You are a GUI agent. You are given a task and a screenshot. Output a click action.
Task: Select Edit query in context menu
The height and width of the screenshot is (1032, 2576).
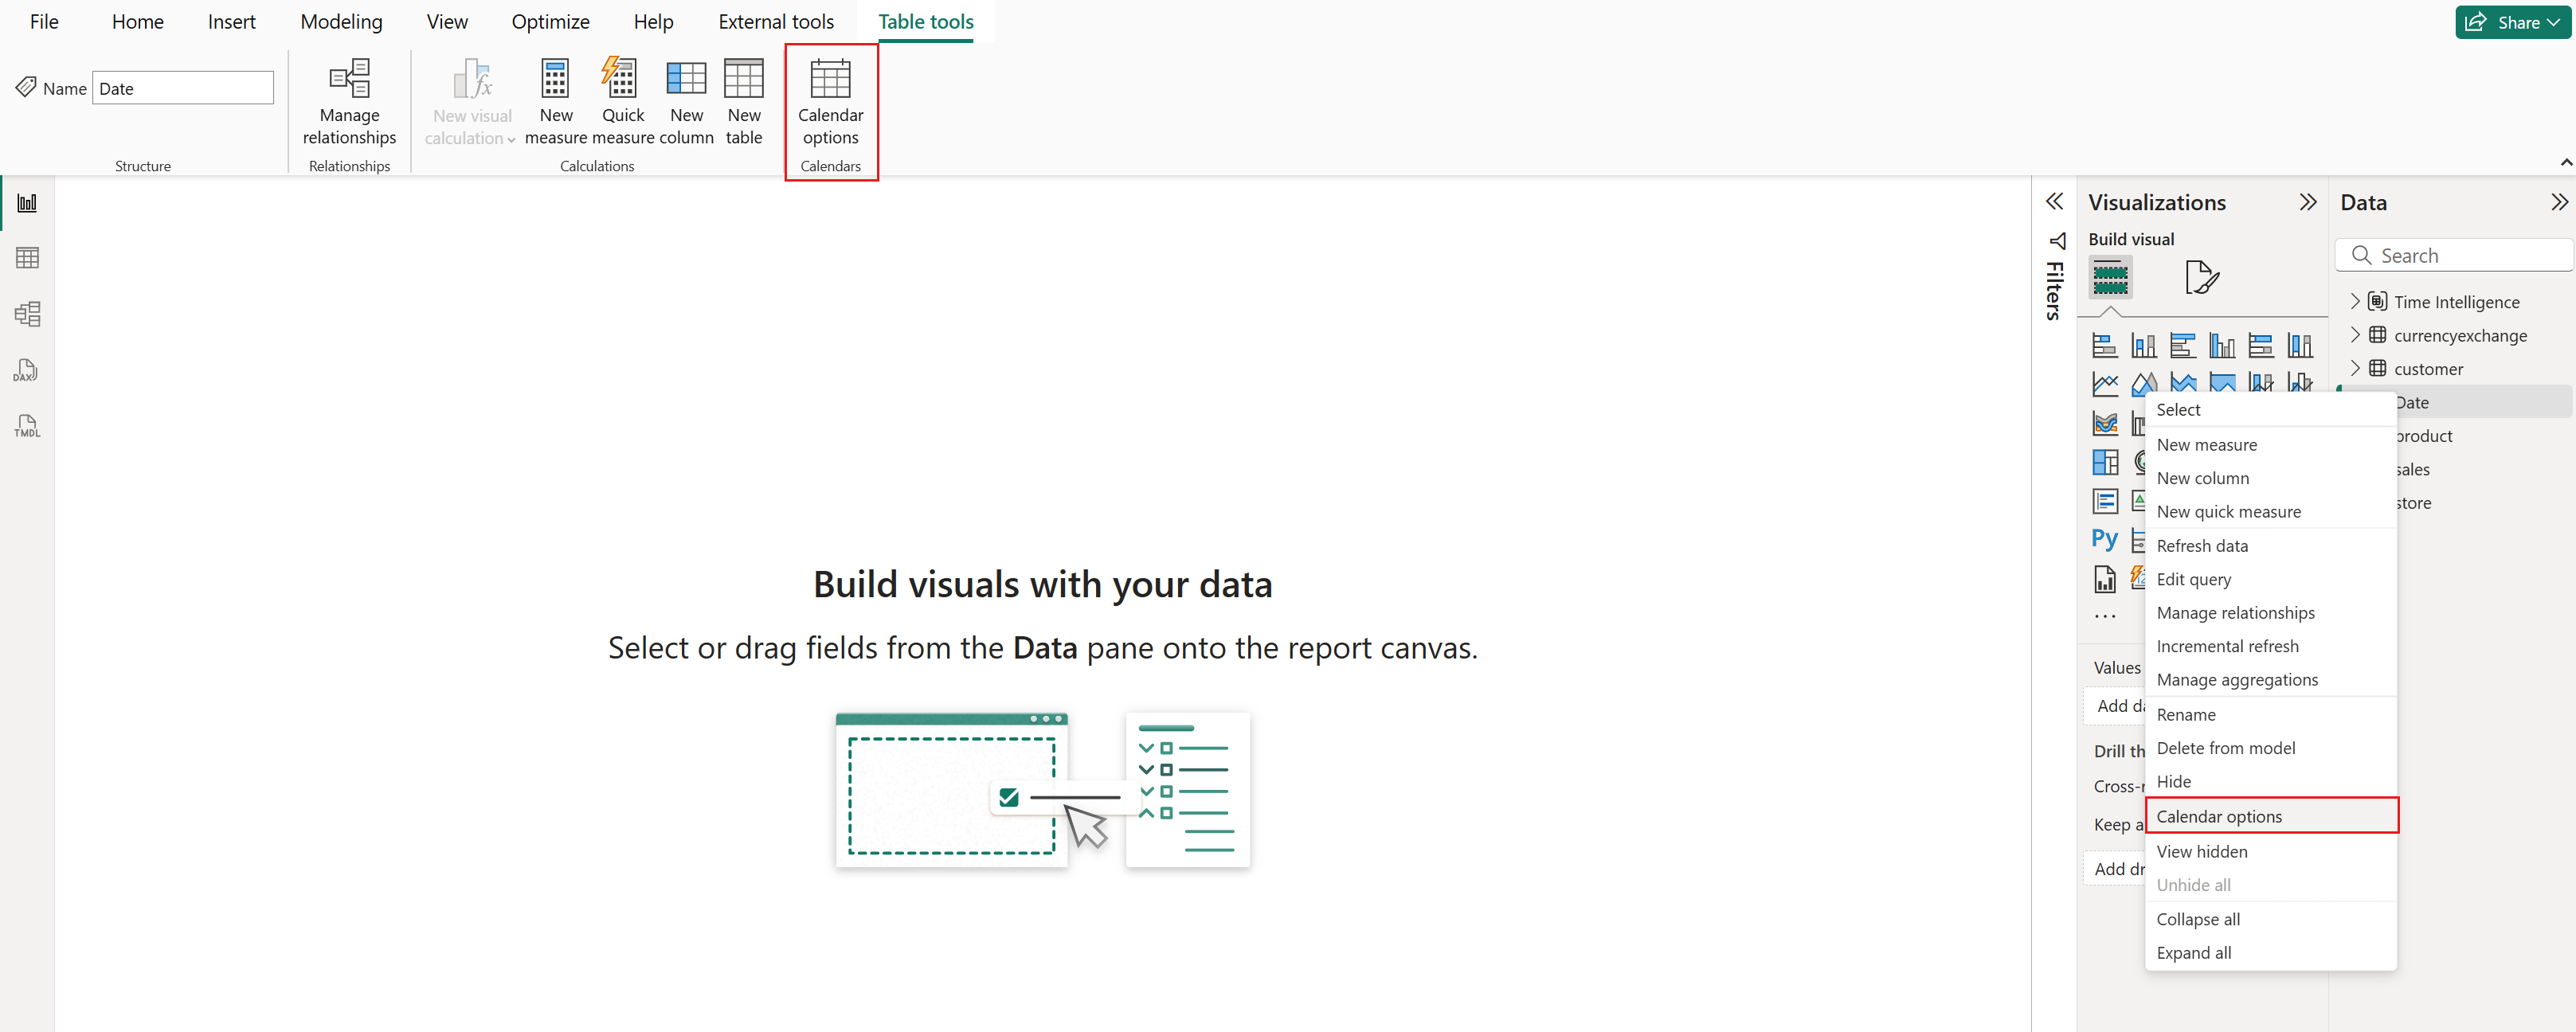point(2193,579)
